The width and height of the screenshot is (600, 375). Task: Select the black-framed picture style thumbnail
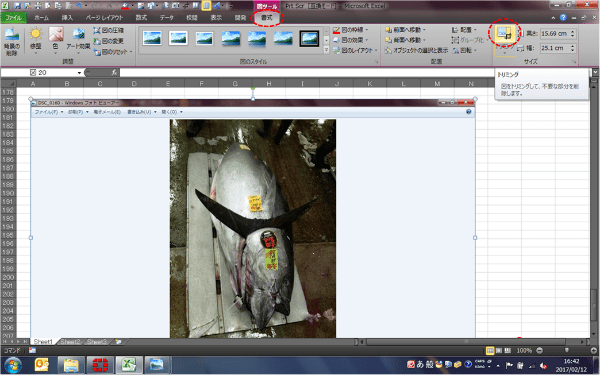click(x=309, y=38)
